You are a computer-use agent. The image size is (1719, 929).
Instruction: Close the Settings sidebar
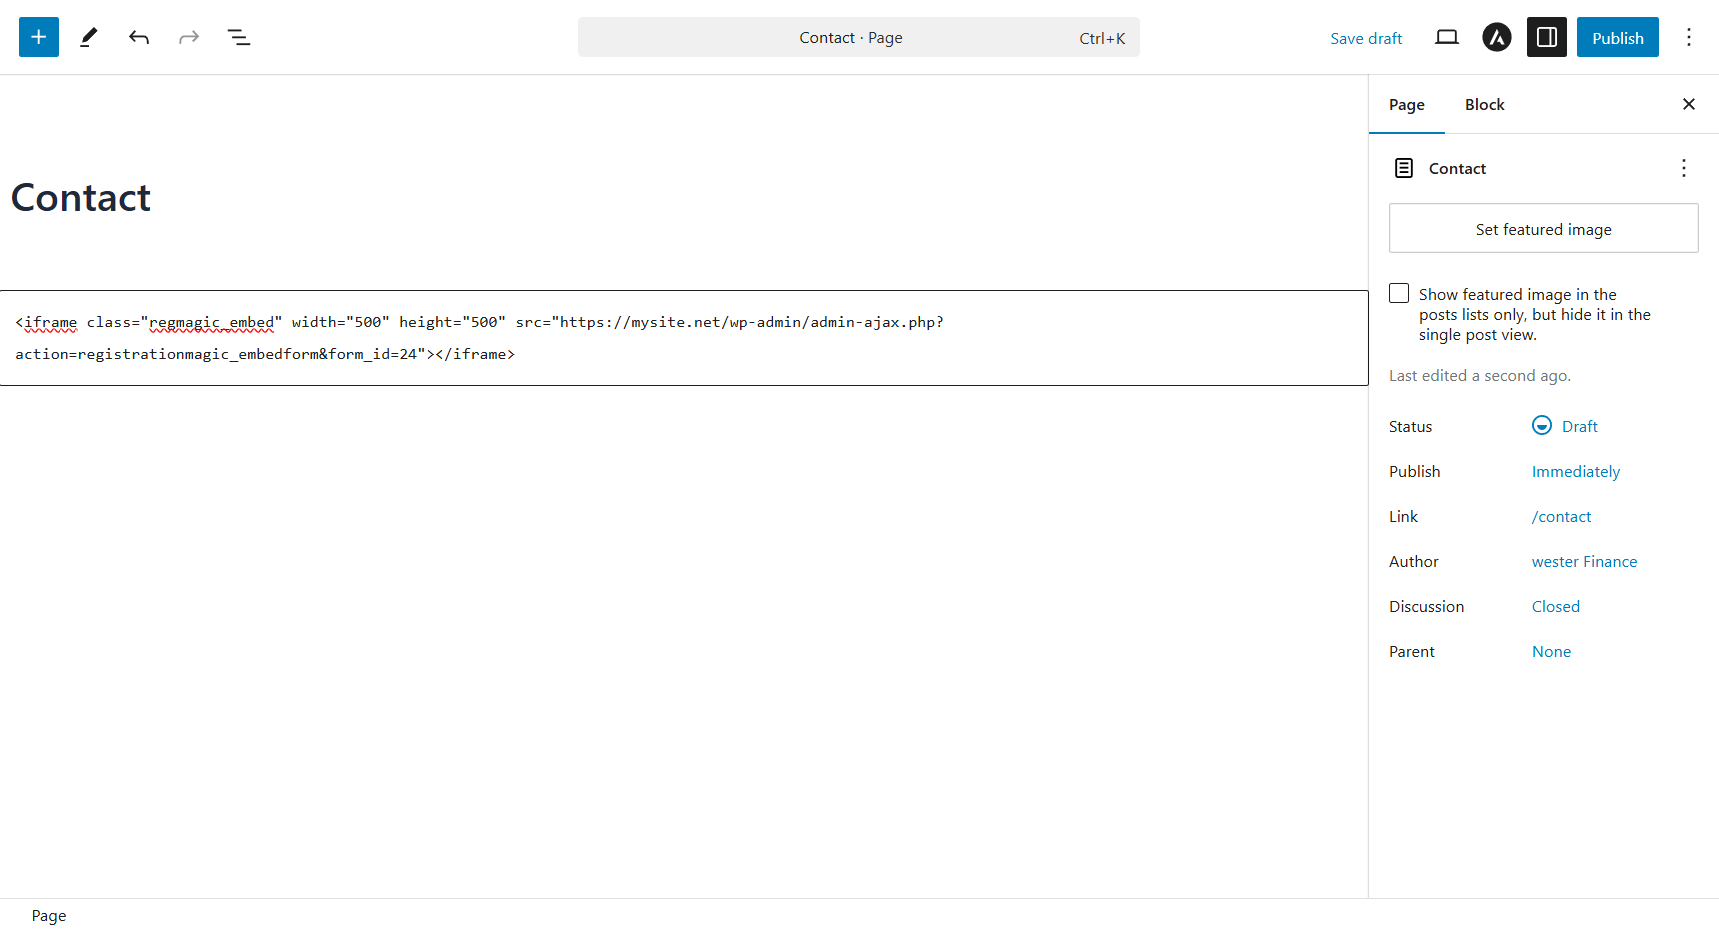coord(1688,104)
